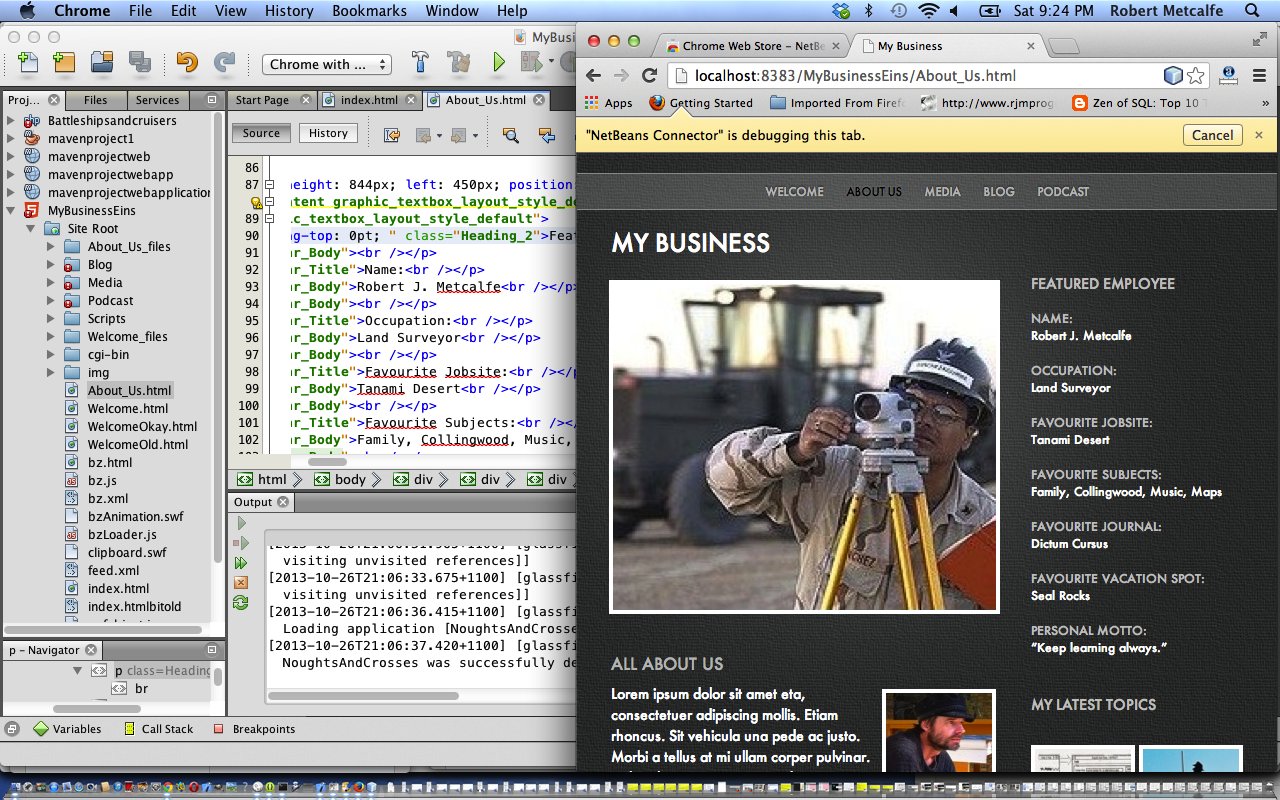Open the Bookmarks menu in menu bar
The width and height of the screenshot is (1280, 800).
click(369, 11)
